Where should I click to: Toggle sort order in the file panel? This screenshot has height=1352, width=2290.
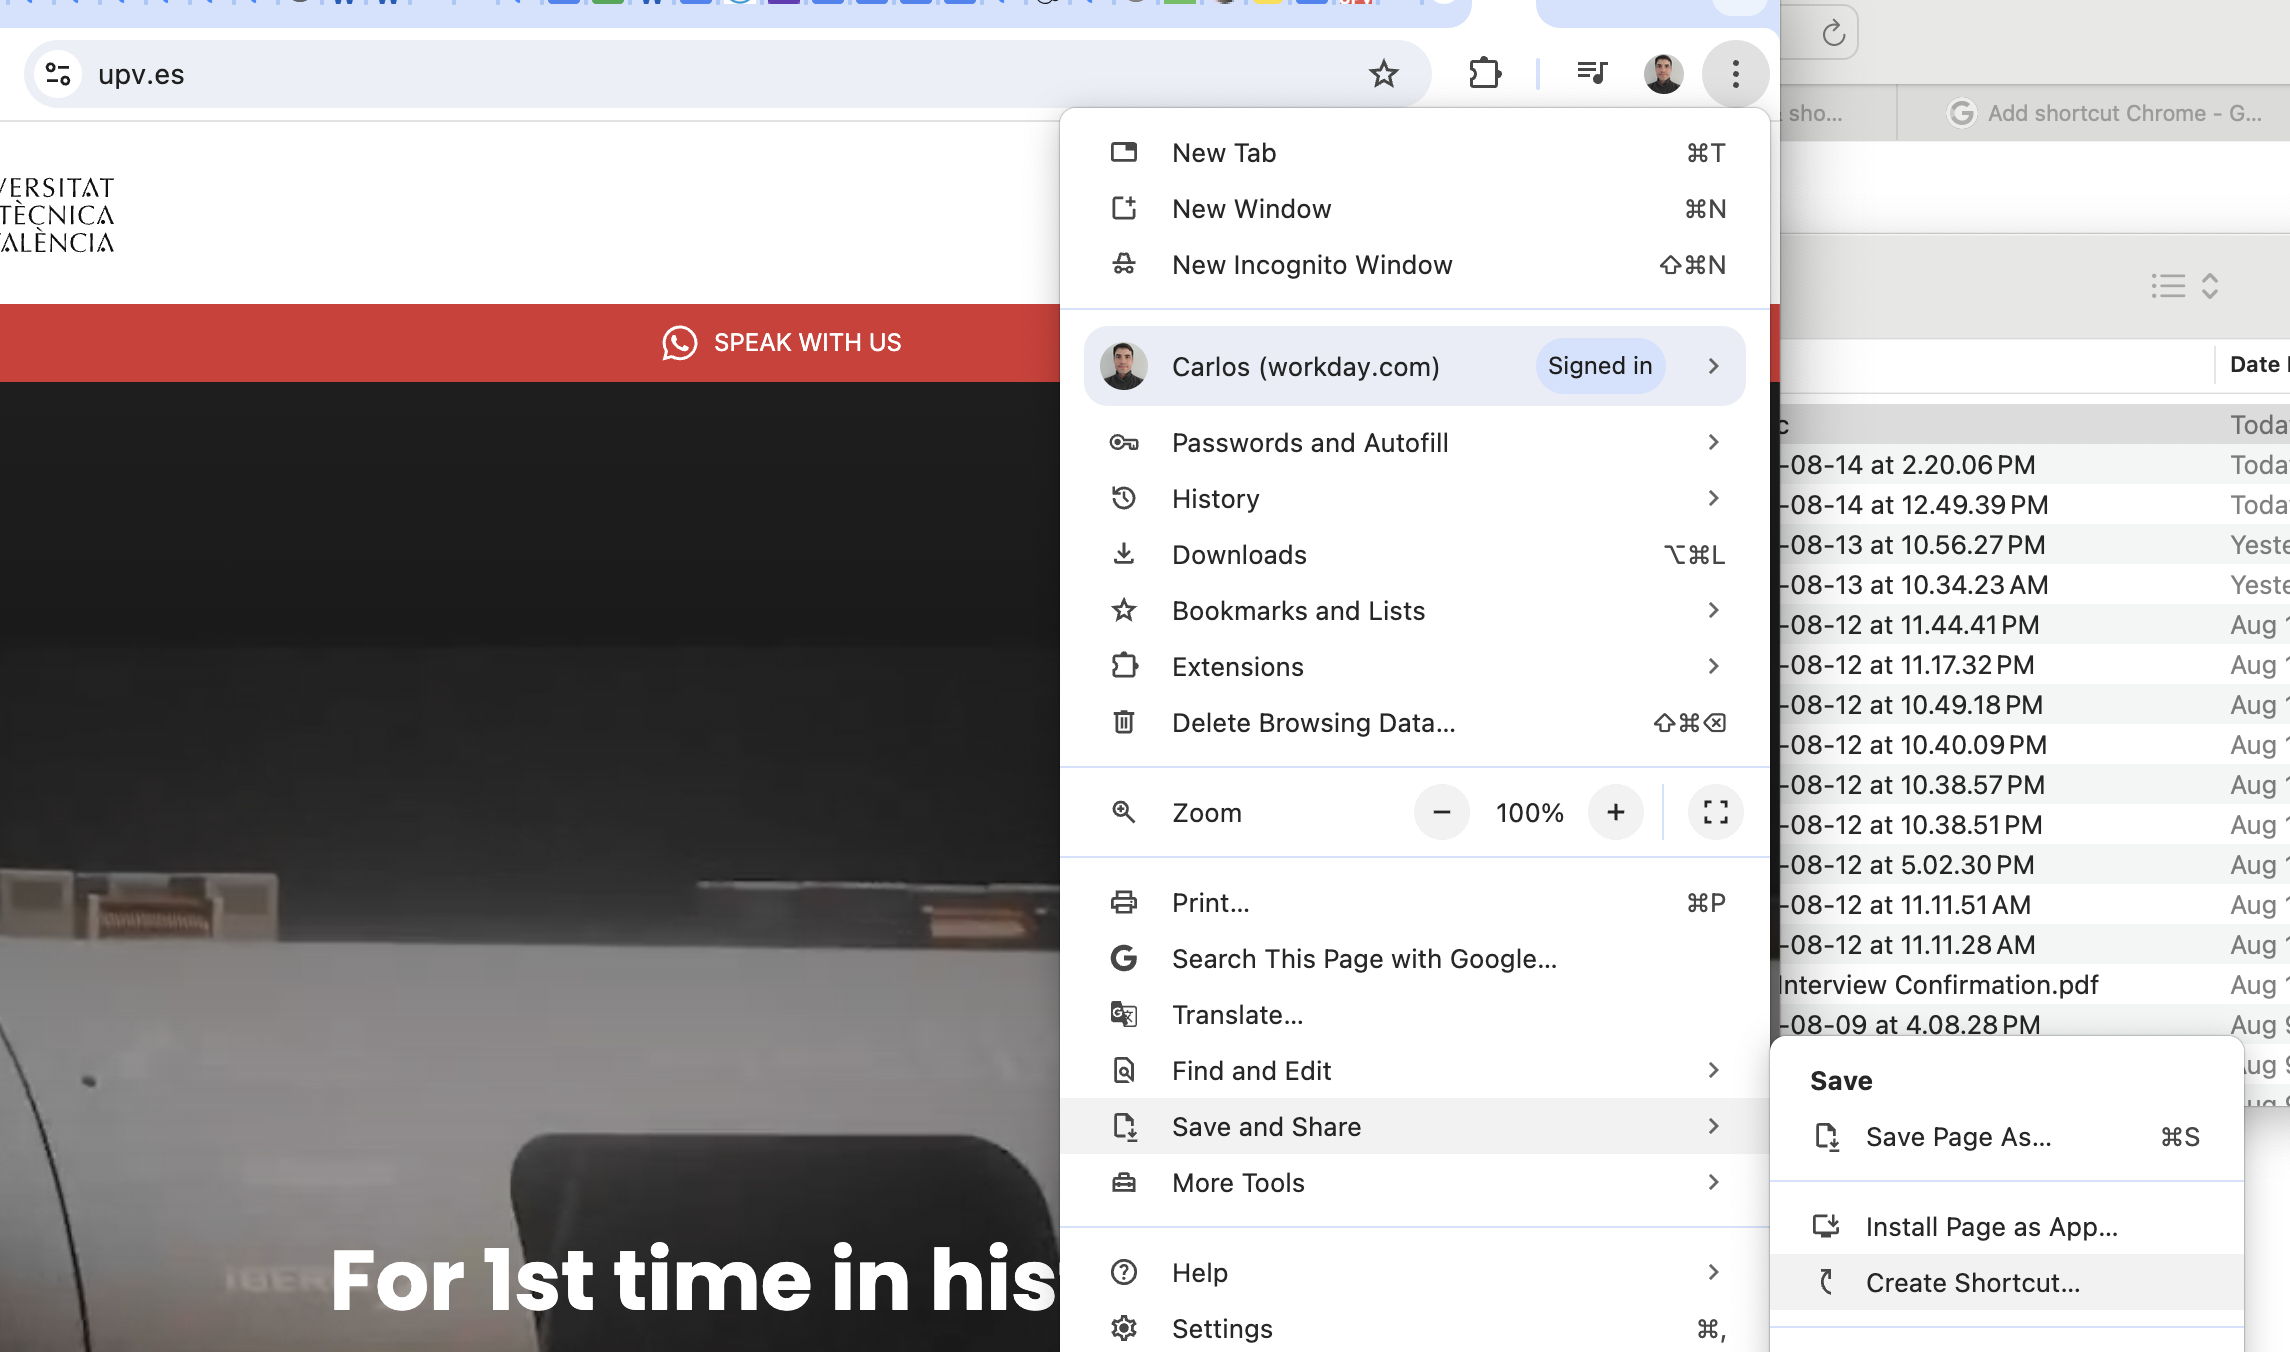(2211, 287)
